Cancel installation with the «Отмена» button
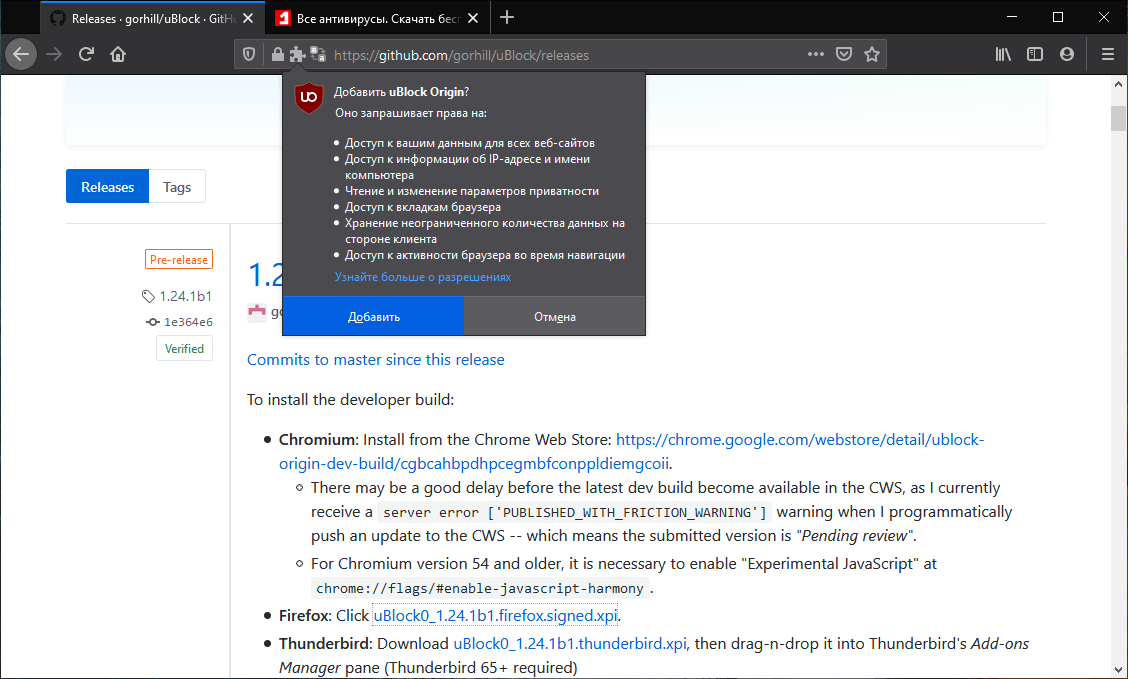The width and height of the screenshot is (1128, 679). tap(555, 315)
